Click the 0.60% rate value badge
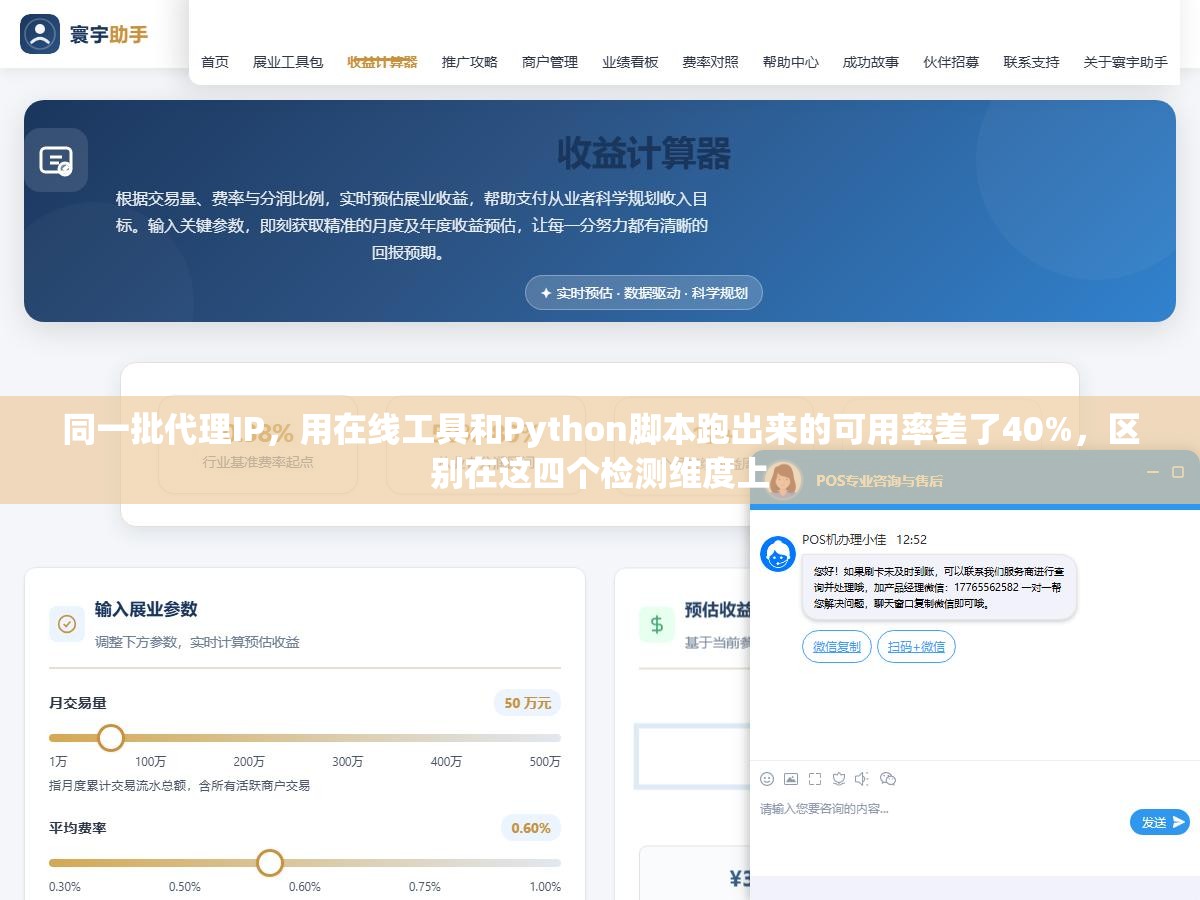Viewport: 1200px width, 900px height. pos(531,828)
